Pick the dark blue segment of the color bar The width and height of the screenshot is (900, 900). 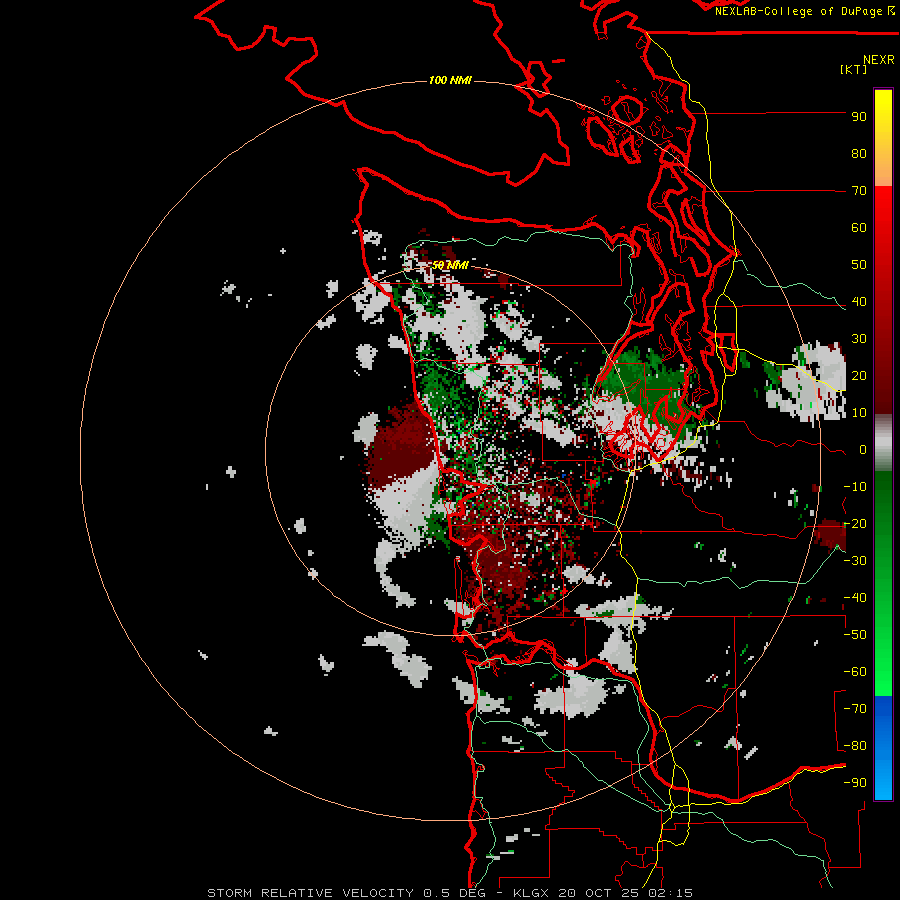[883, 715]
